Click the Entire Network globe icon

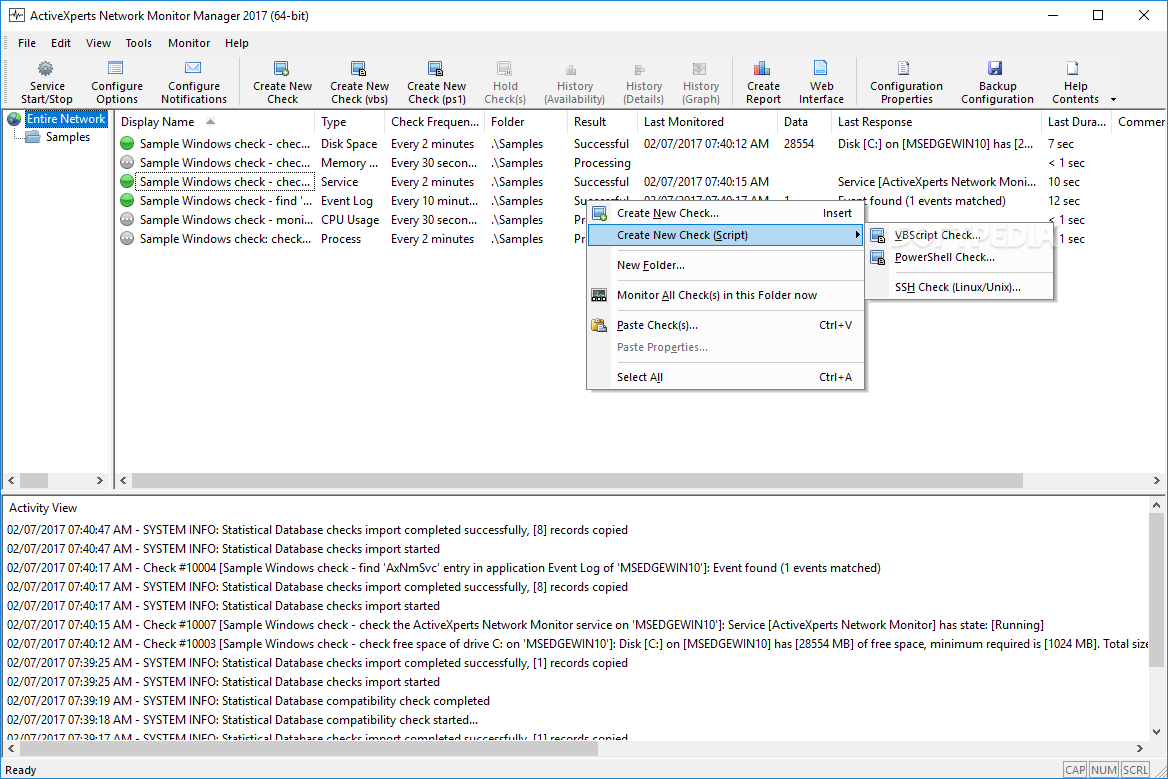coord(14,118)
